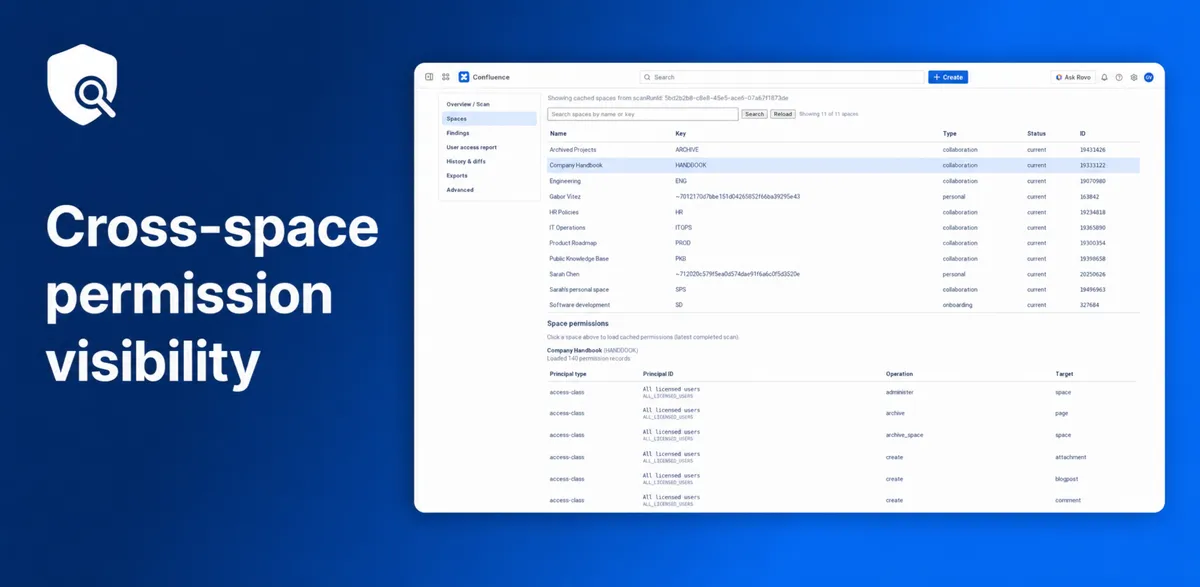
Task: Click the Reload button
Action: pos(783,114)
